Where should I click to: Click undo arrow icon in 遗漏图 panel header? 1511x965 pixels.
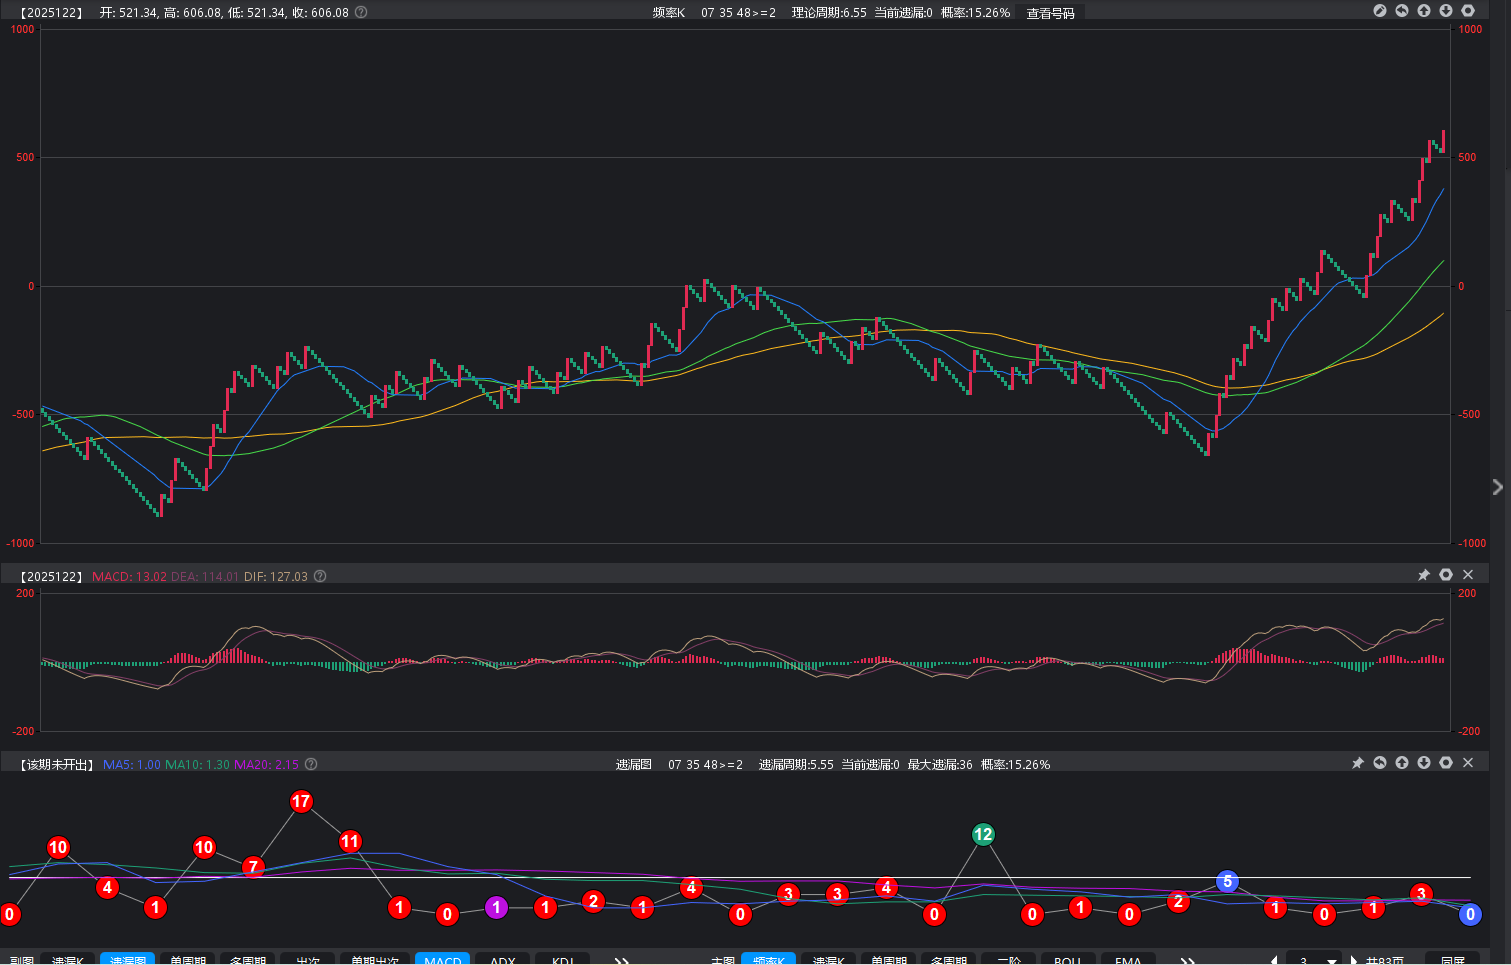(x=1380, y=763)
